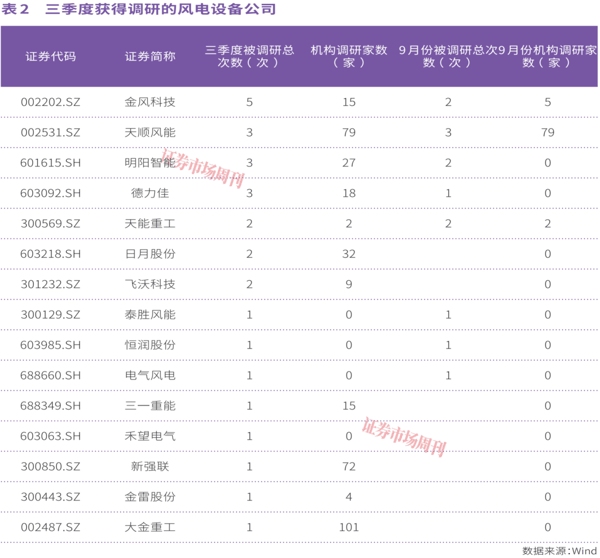Click the table title '三季度获得调研的风电设备公司'
The width and height of the screenshot is (600, 558).
[x=161, y=9]
